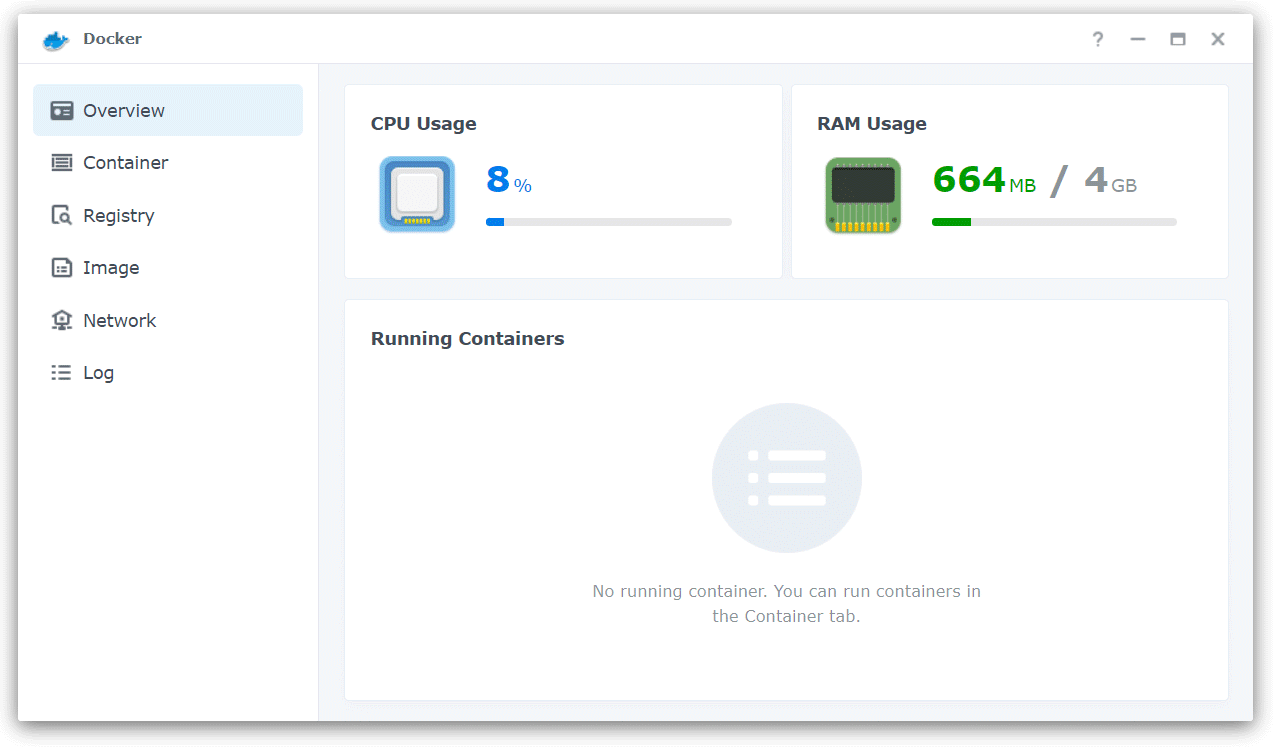1273x750 pixels.
Task: Click the Log list icon
Action: [x=62, y=372]
